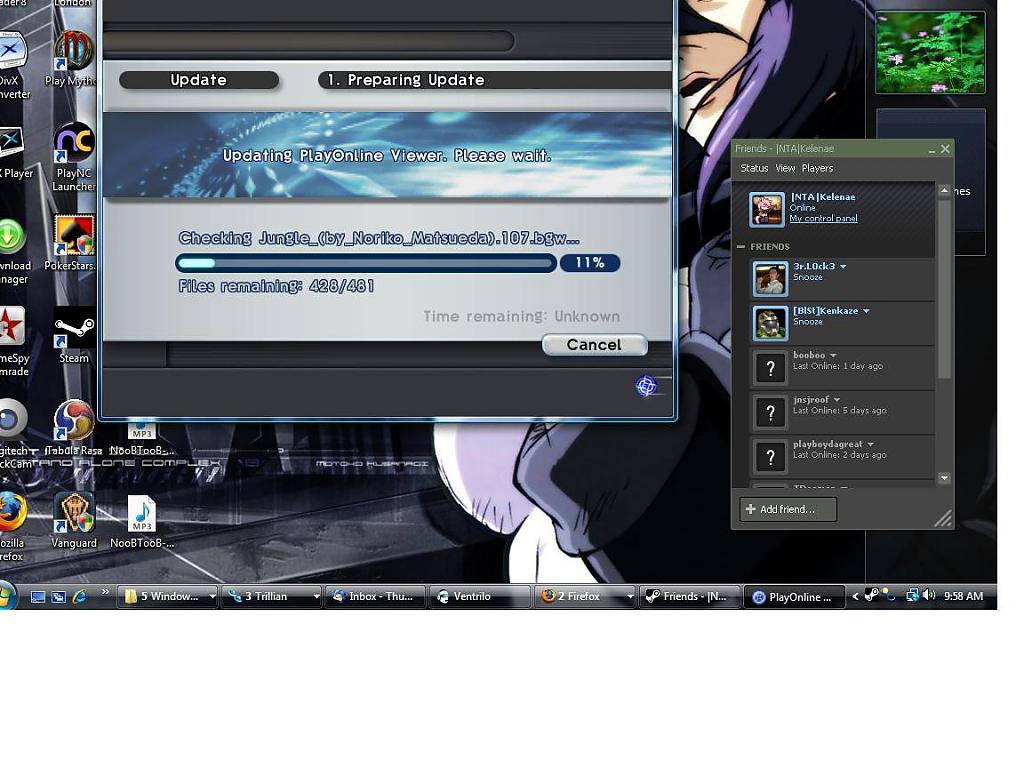Click the update progress bar

coord(365,263)
